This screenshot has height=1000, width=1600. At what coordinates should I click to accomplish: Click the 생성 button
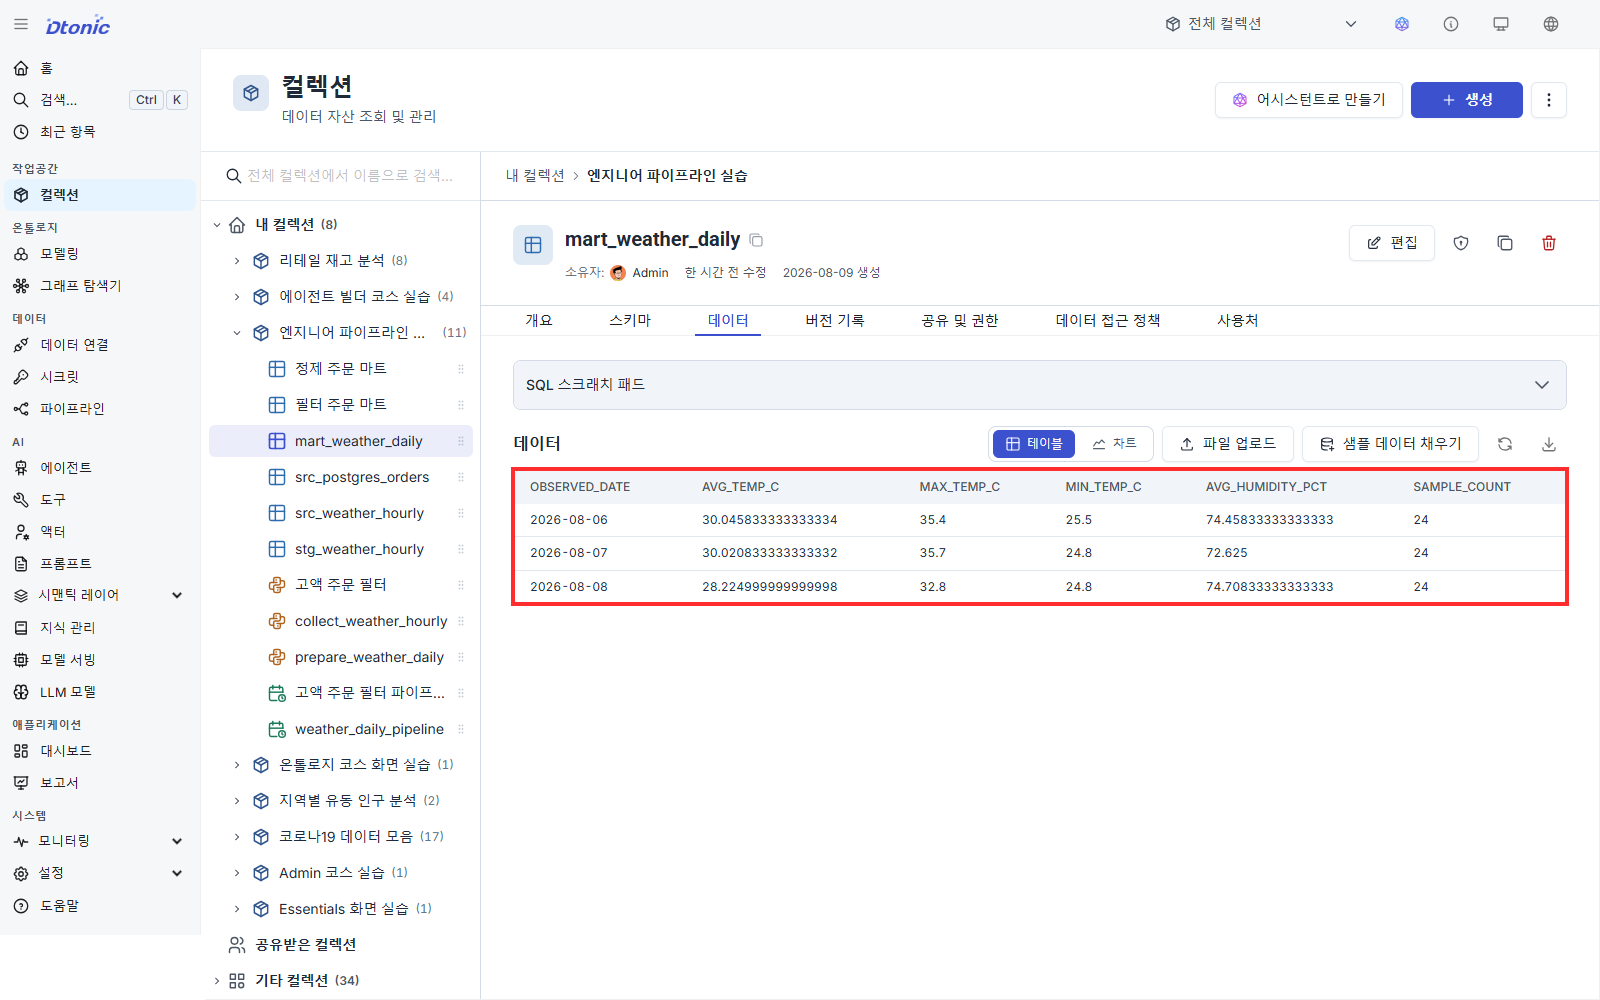1467,100
